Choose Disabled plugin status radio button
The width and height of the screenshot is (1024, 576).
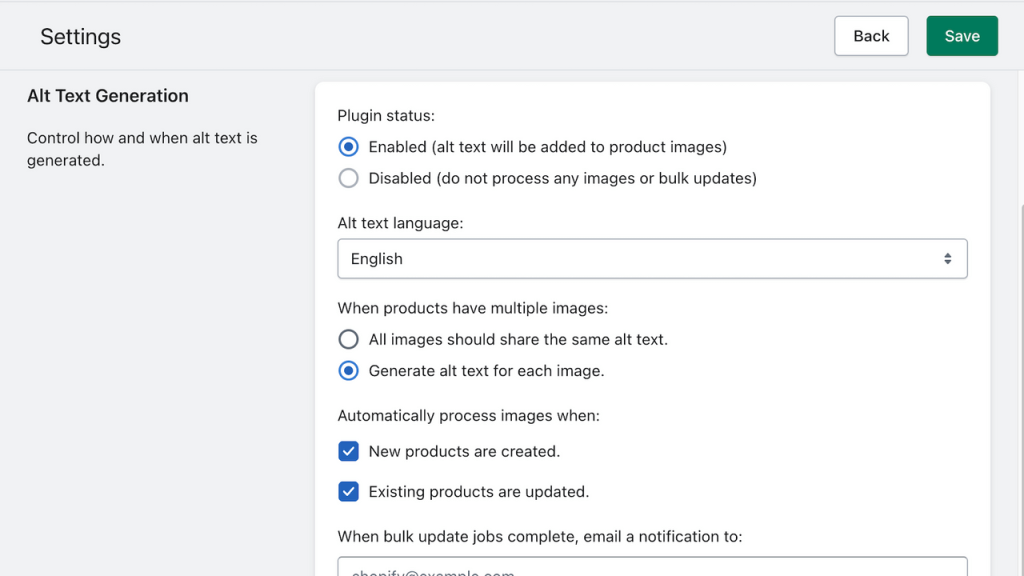[348, 178]
